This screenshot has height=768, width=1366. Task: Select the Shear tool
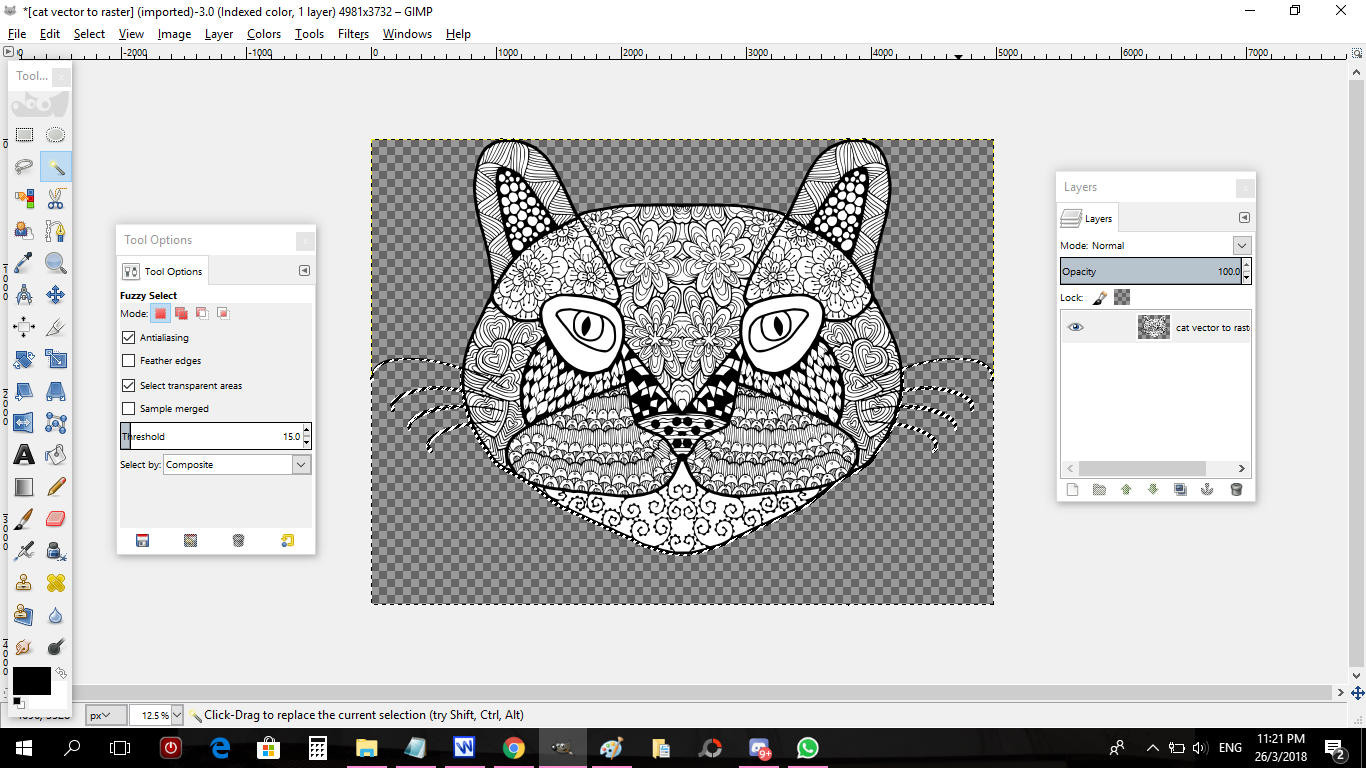[x=24, y=391]
